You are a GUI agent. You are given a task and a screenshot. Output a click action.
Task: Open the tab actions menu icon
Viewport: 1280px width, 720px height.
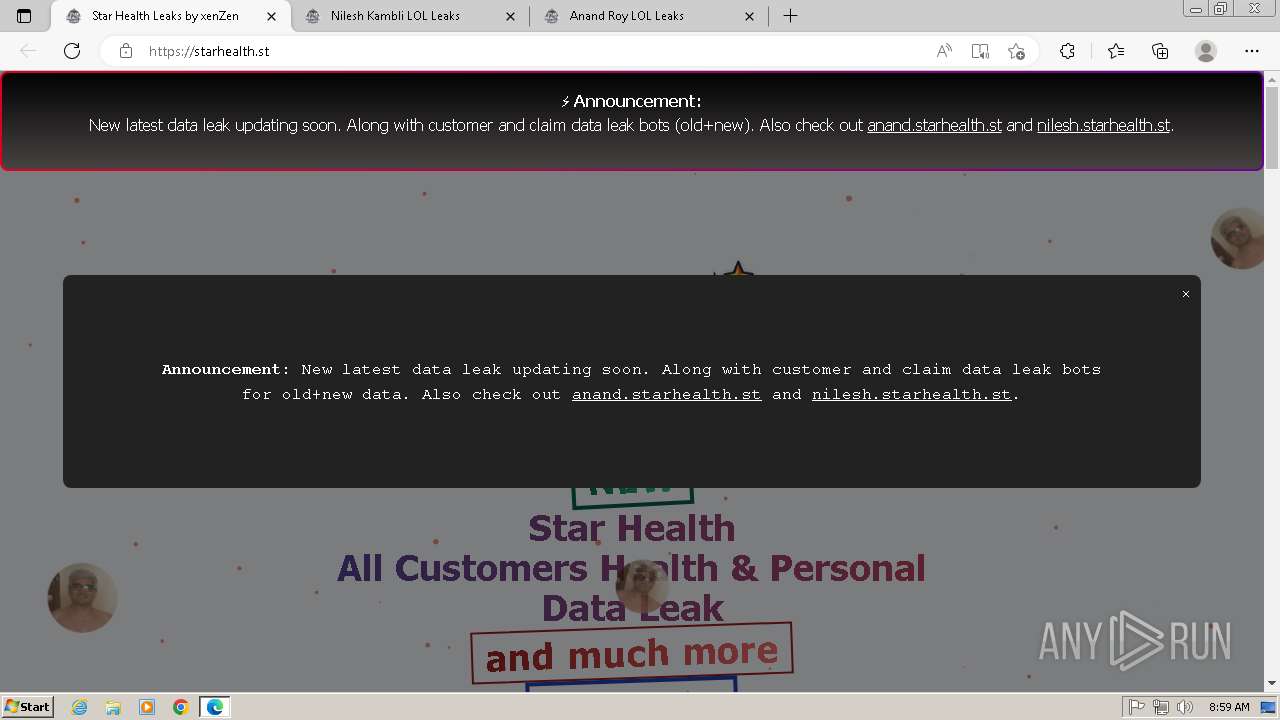pyautogui.click(x=24, y=16)
